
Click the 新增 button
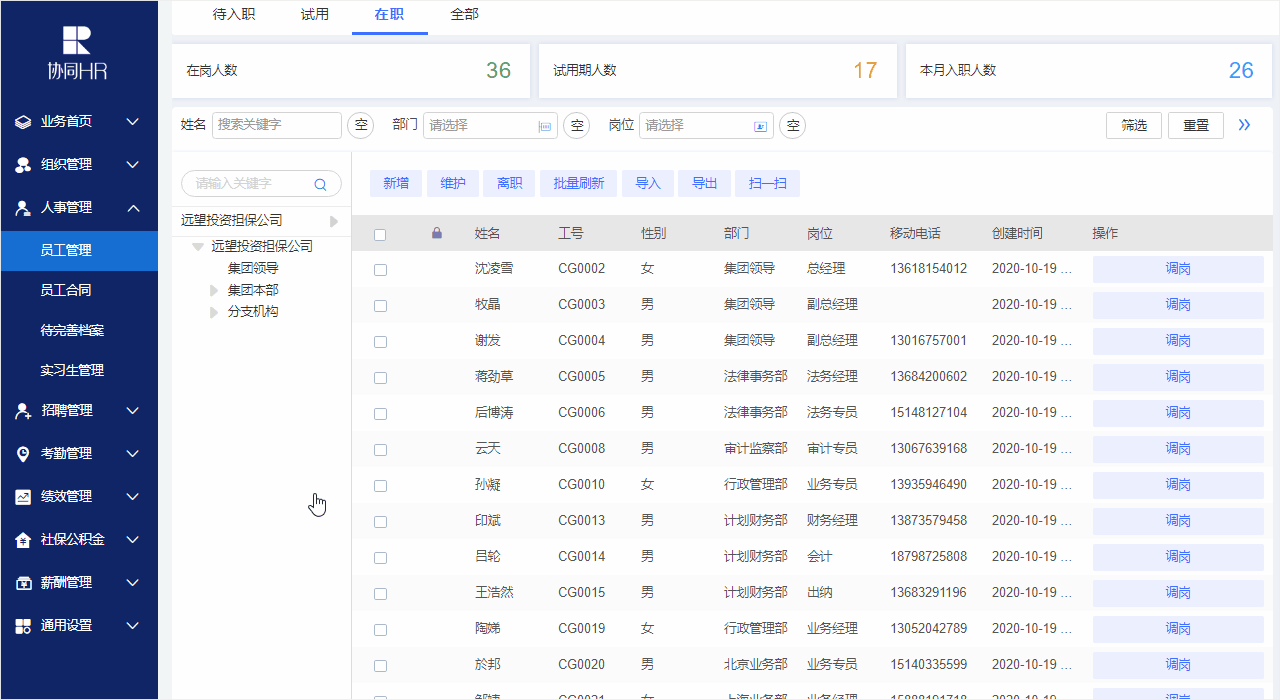(396, 183)
